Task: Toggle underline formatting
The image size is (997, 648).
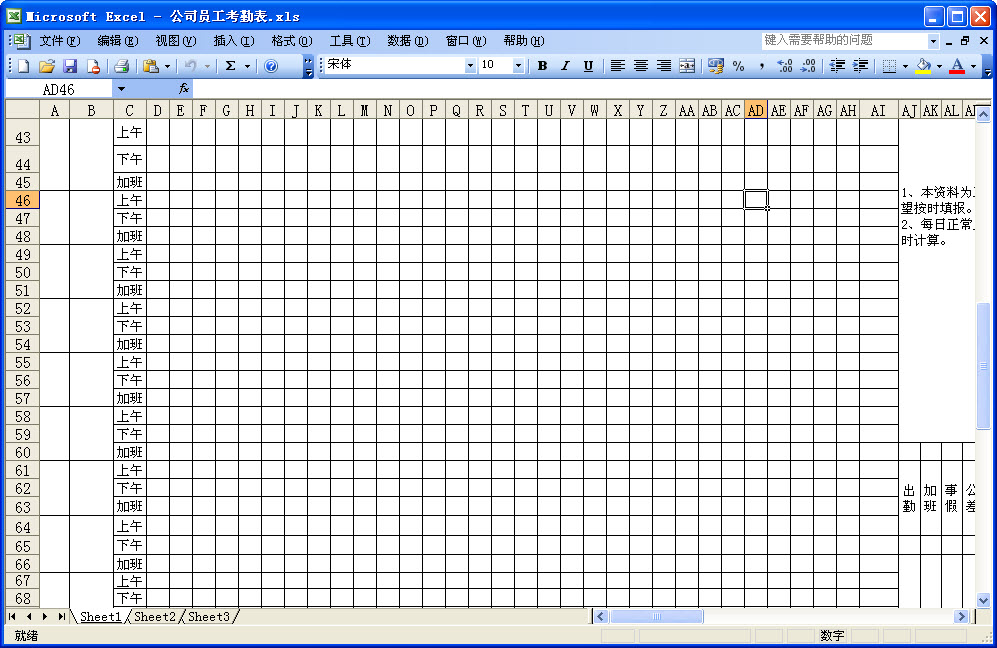Action: pos(588,65)
